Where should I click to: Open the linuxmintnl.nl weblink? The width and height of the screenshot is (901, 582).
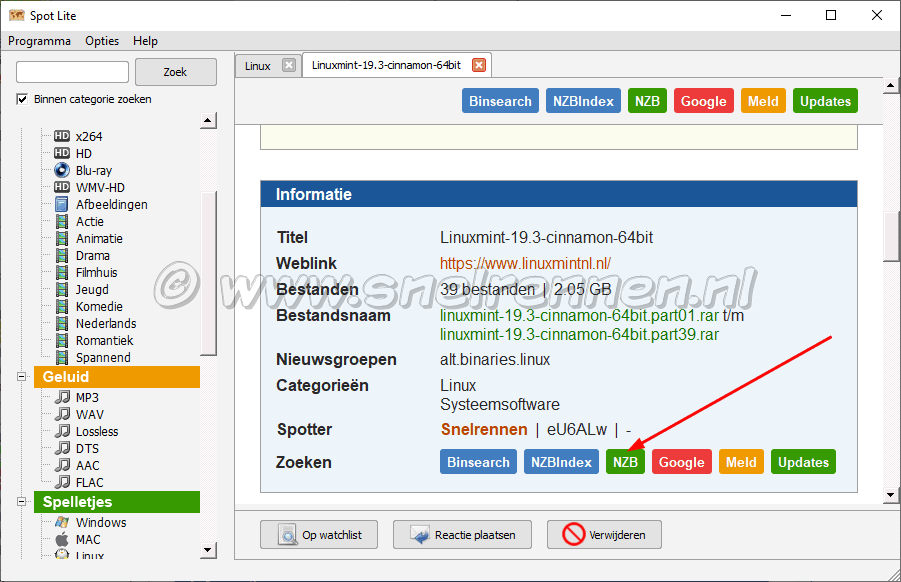click(x=525, y=263)
